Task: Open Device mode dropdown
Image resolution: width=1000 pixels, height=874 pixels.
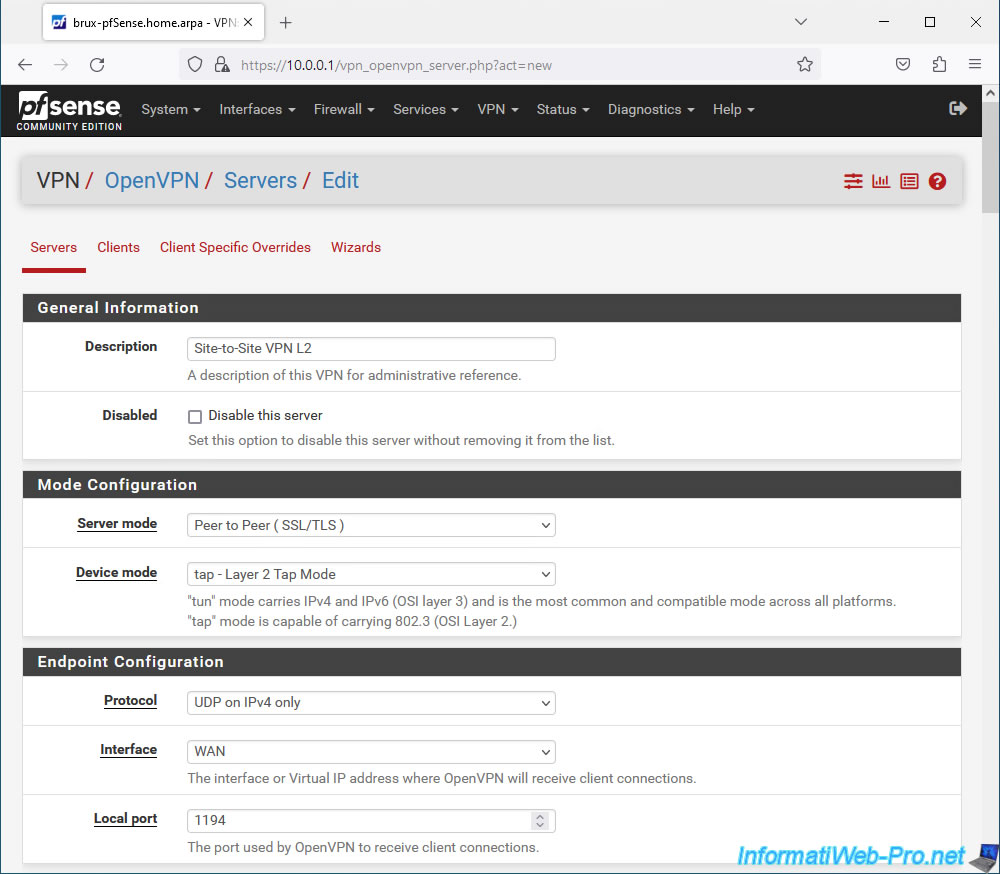Action: click(x=371, y=574)
